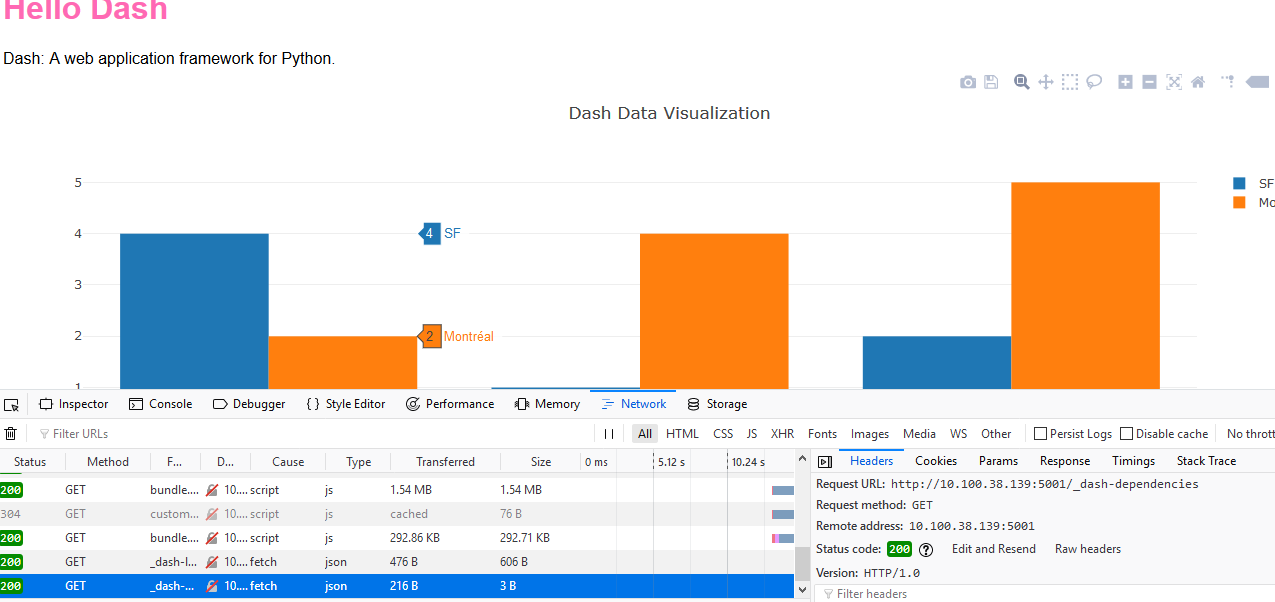This screenshot has width=1275, height=602.
Task: Click insecure lock icon on selected _dash row
Action: pos(212,586)
